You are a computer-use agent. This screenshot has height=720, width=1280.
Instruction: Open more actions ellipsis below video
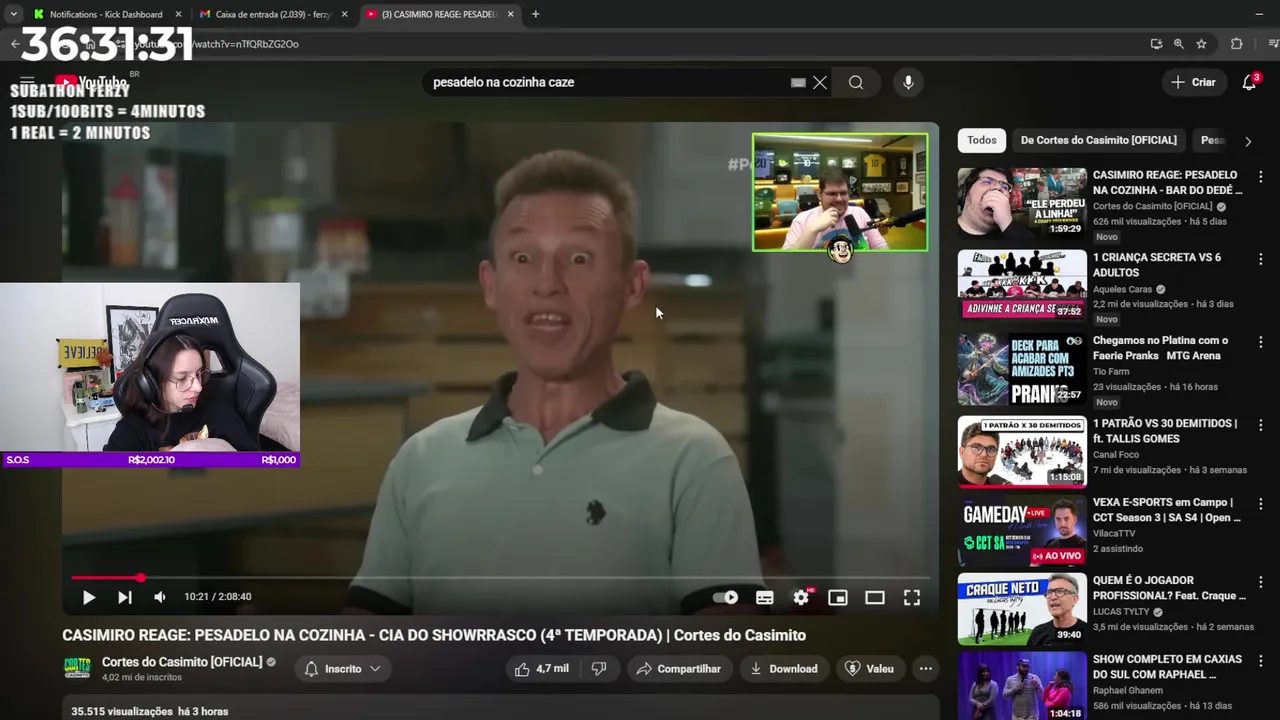tap(926, 669)
